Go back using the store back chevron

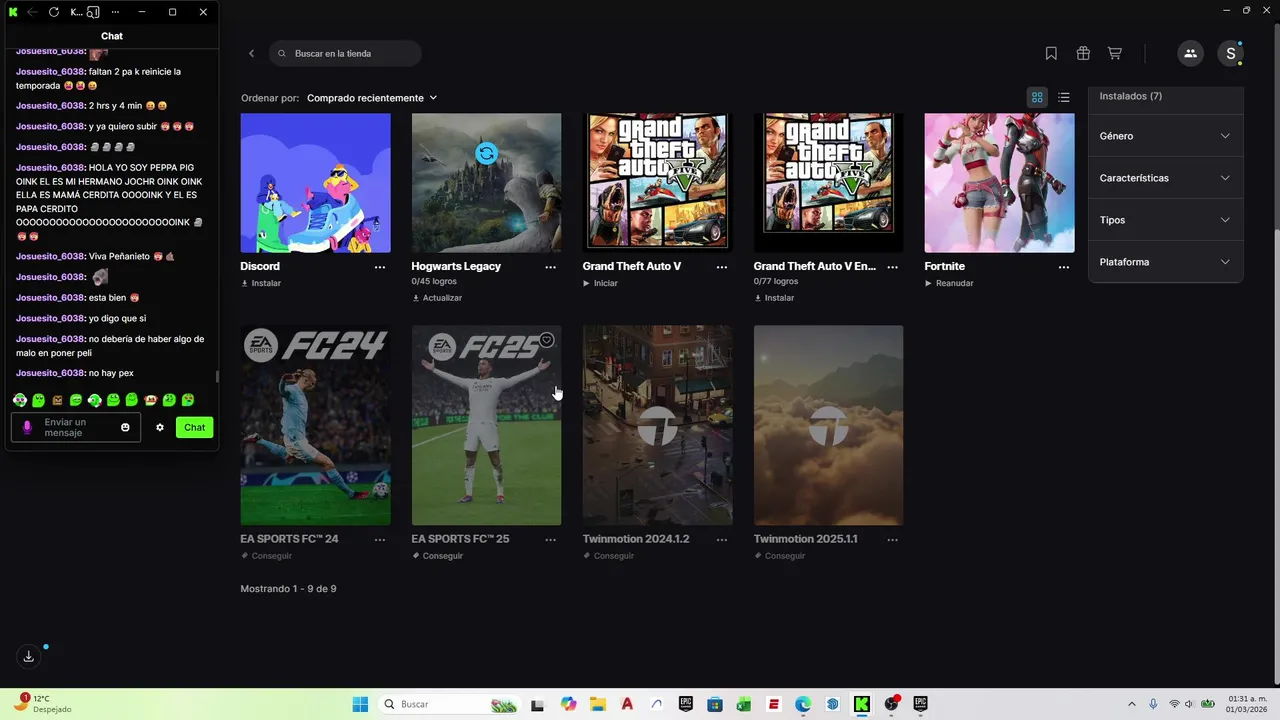[x=252, y=53]
